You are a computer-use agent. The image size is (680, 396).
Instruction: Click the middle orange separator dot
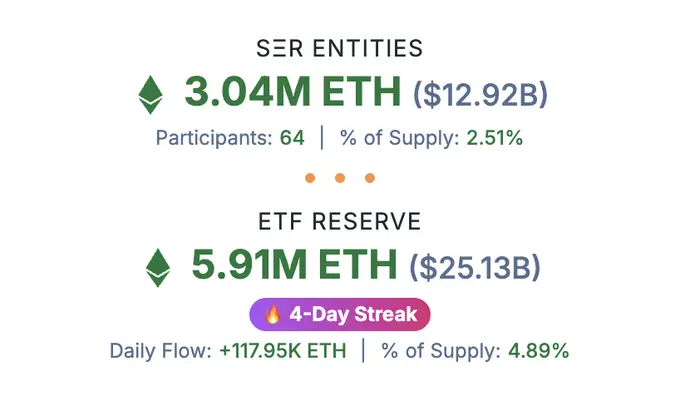(340, 178)
